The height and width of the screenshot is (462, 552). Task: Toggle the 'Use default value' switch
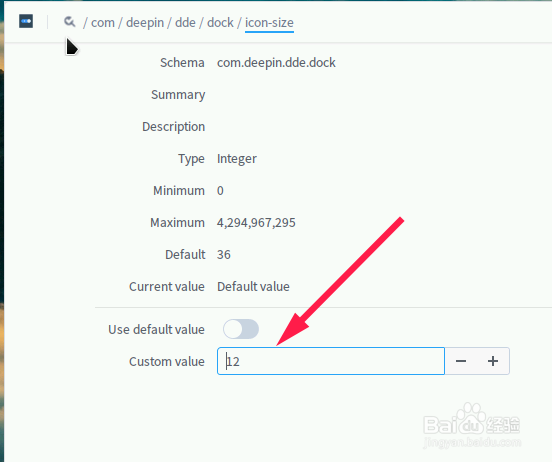(x=241, y=329)
